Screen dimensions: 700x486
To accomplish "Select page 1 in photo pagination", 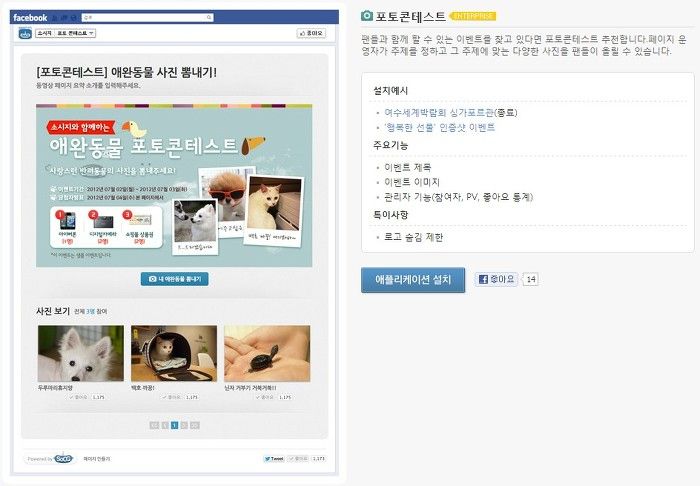I will 175,425.
